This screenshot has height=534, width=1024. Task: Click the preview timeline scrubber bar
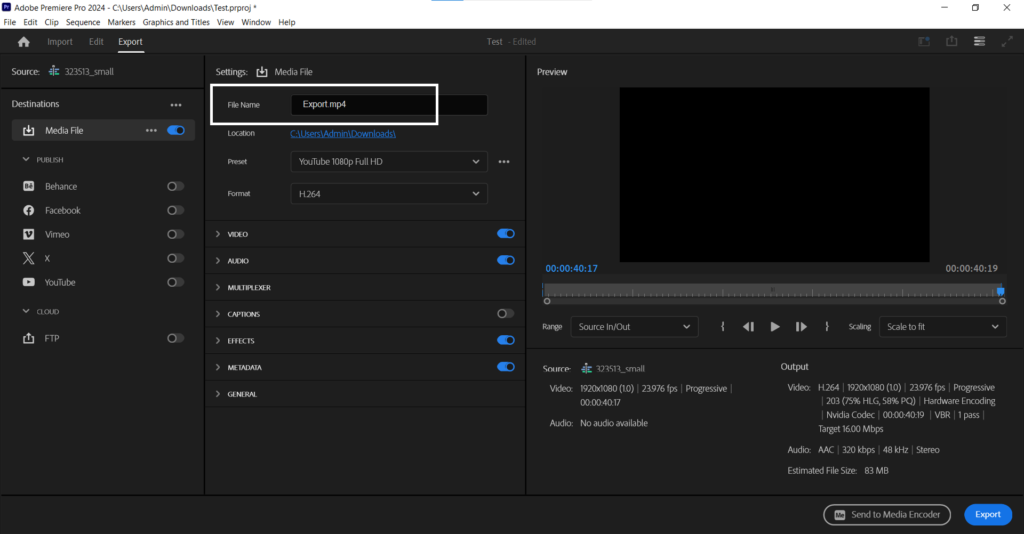pos(773,291)
